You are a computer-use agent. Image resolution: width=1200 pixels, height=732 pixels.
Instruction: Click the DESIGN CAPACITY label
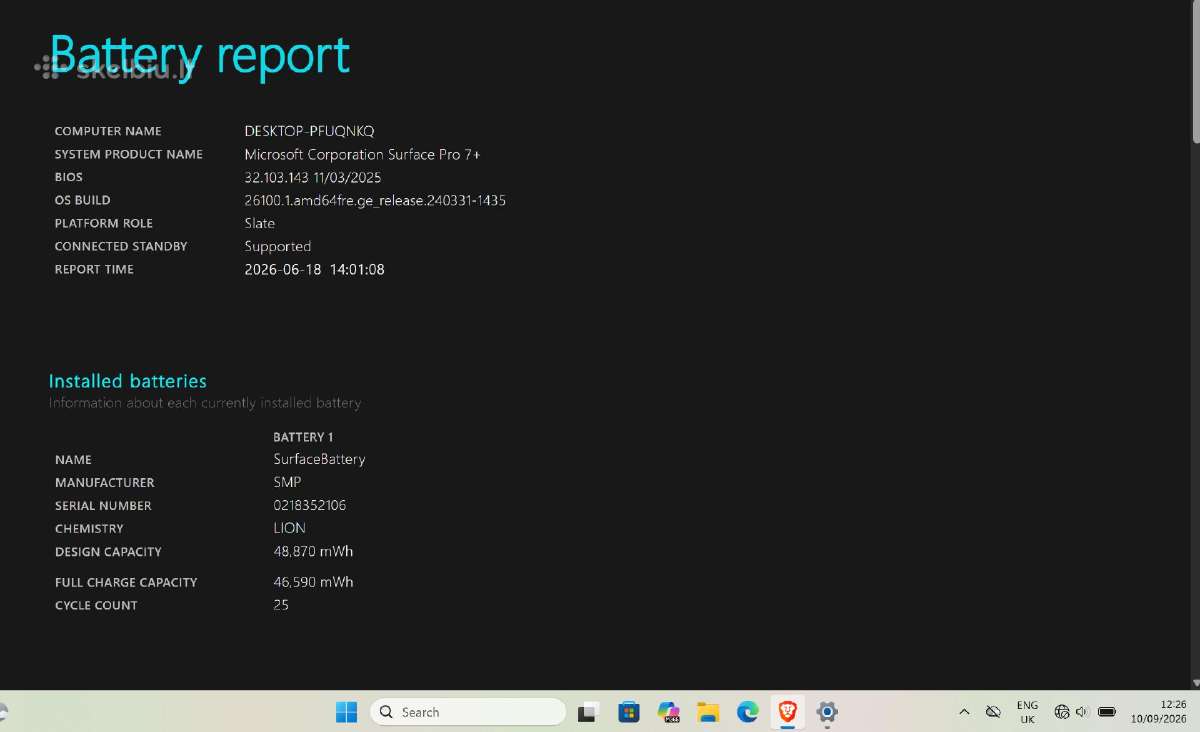click(x=108, y=552)
